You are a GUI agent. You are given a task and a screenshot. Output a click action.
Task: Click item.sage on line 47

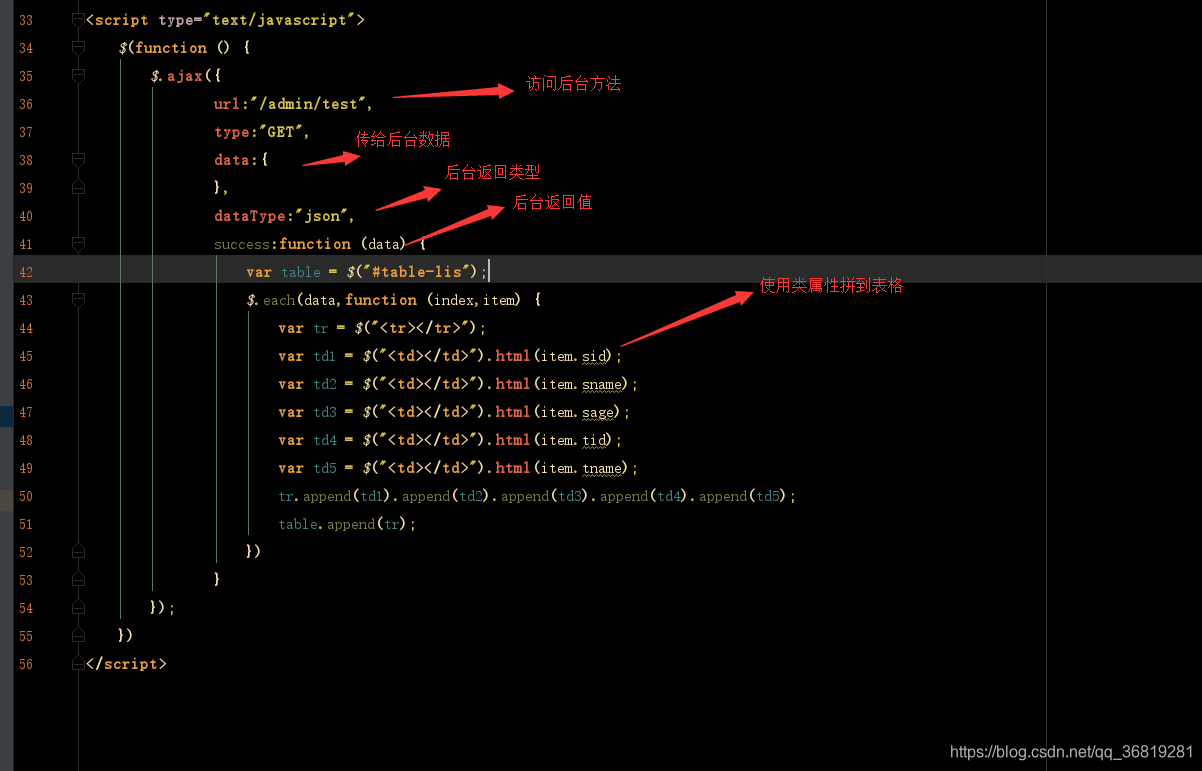pos(579,412)
